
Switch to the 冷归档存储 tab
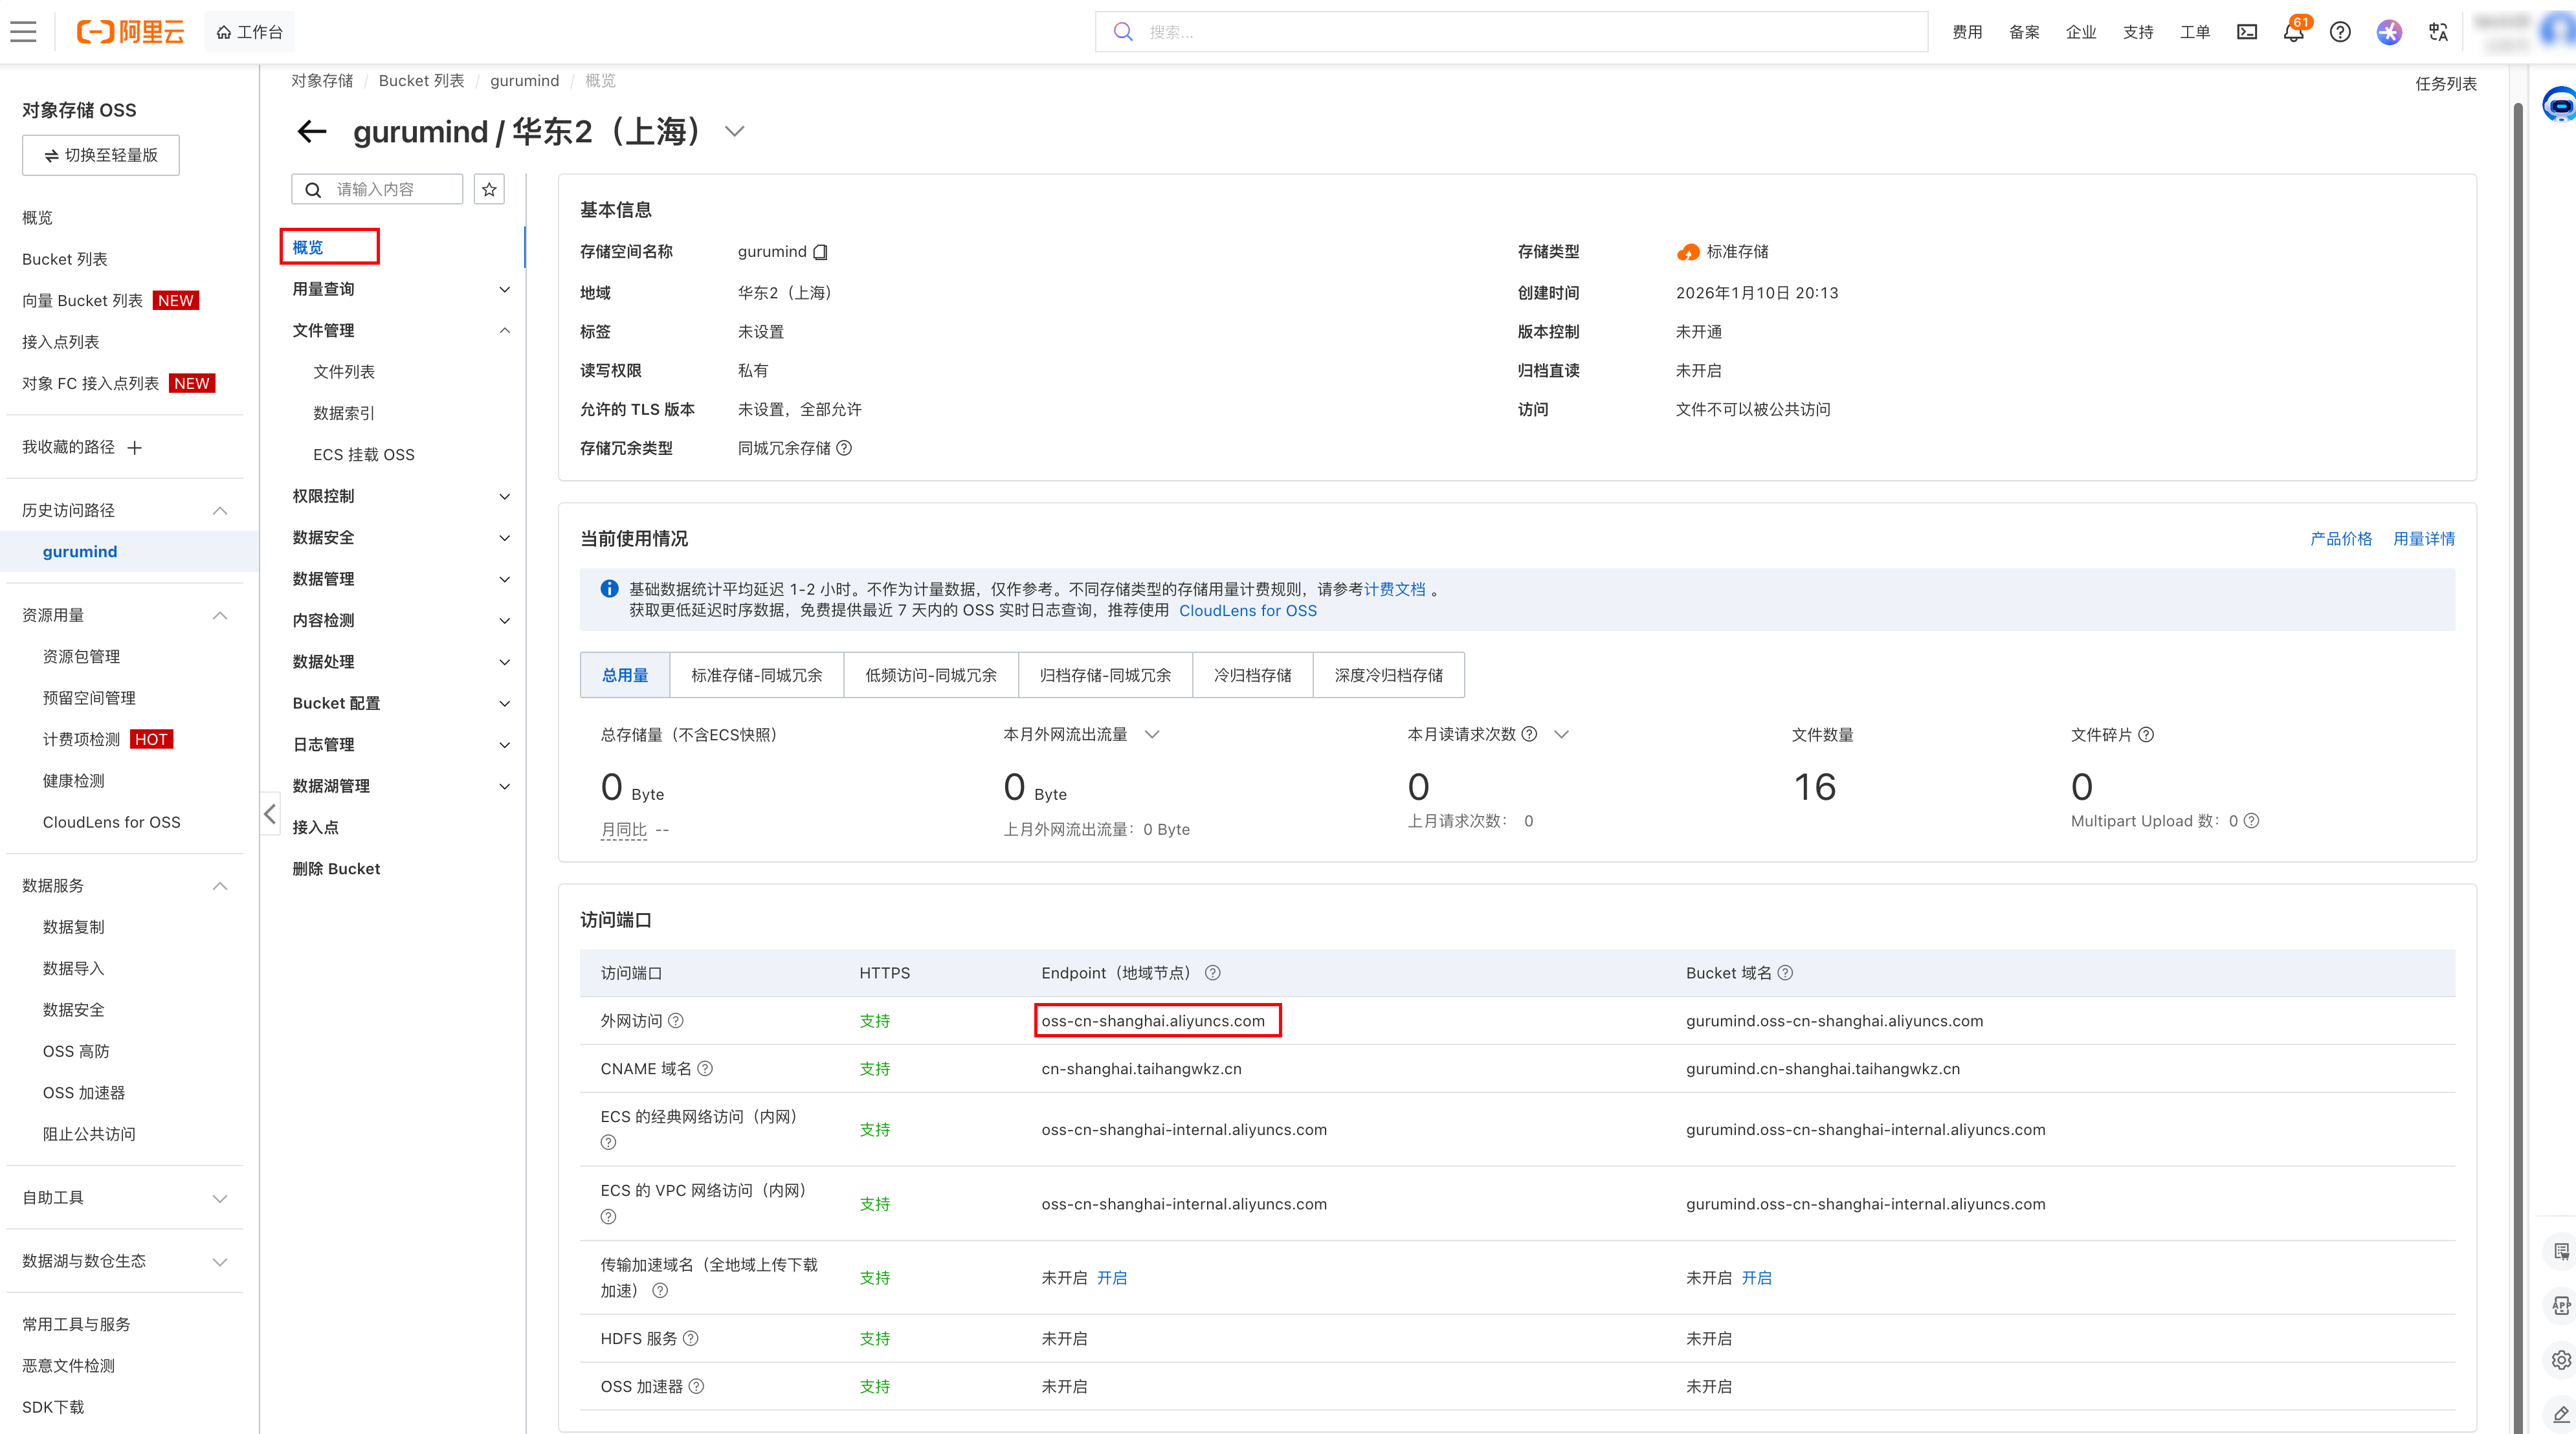coord(1252,675)
